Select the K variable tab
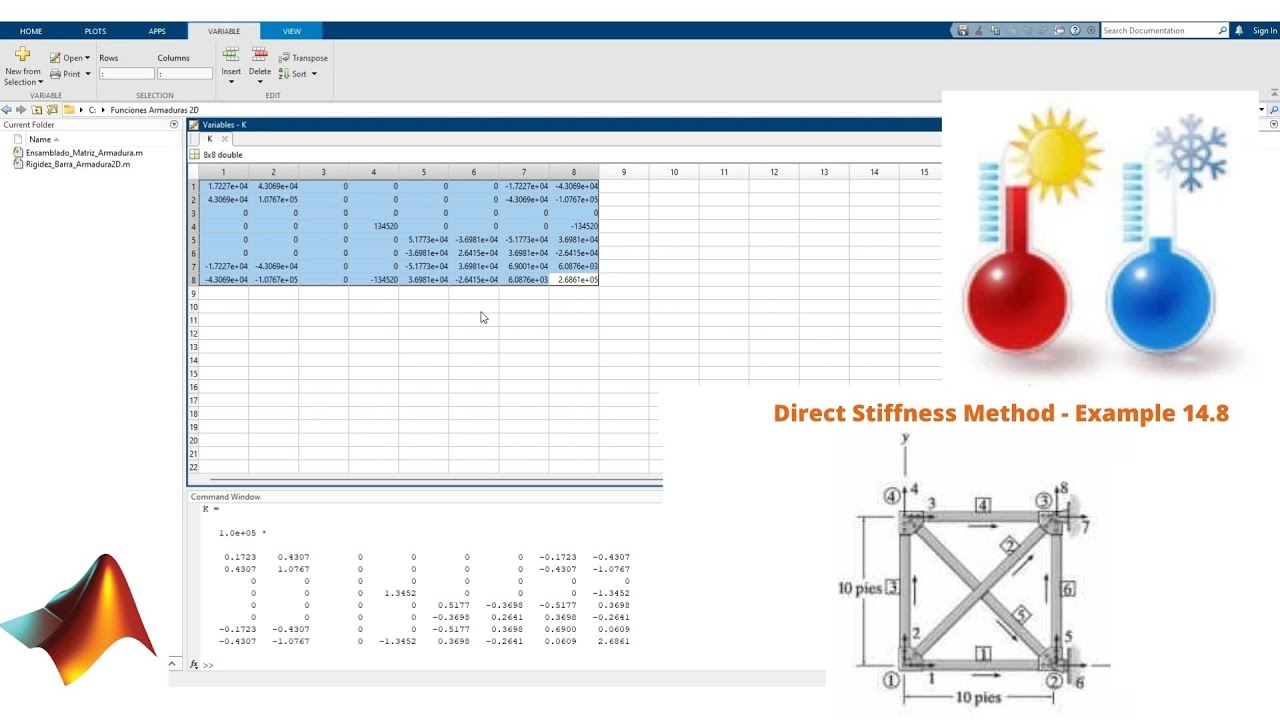Screen dimensions: 1280x720 (x=209, y=139)
